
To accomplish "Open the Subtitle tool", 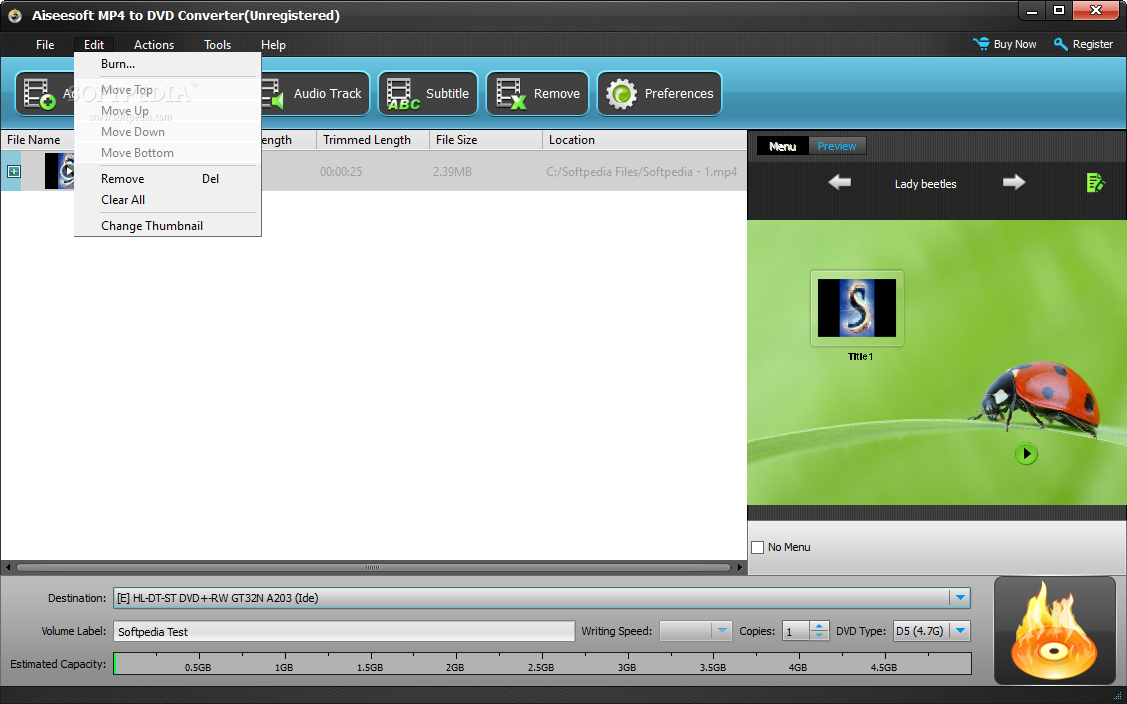I will [x=428, y=93].
